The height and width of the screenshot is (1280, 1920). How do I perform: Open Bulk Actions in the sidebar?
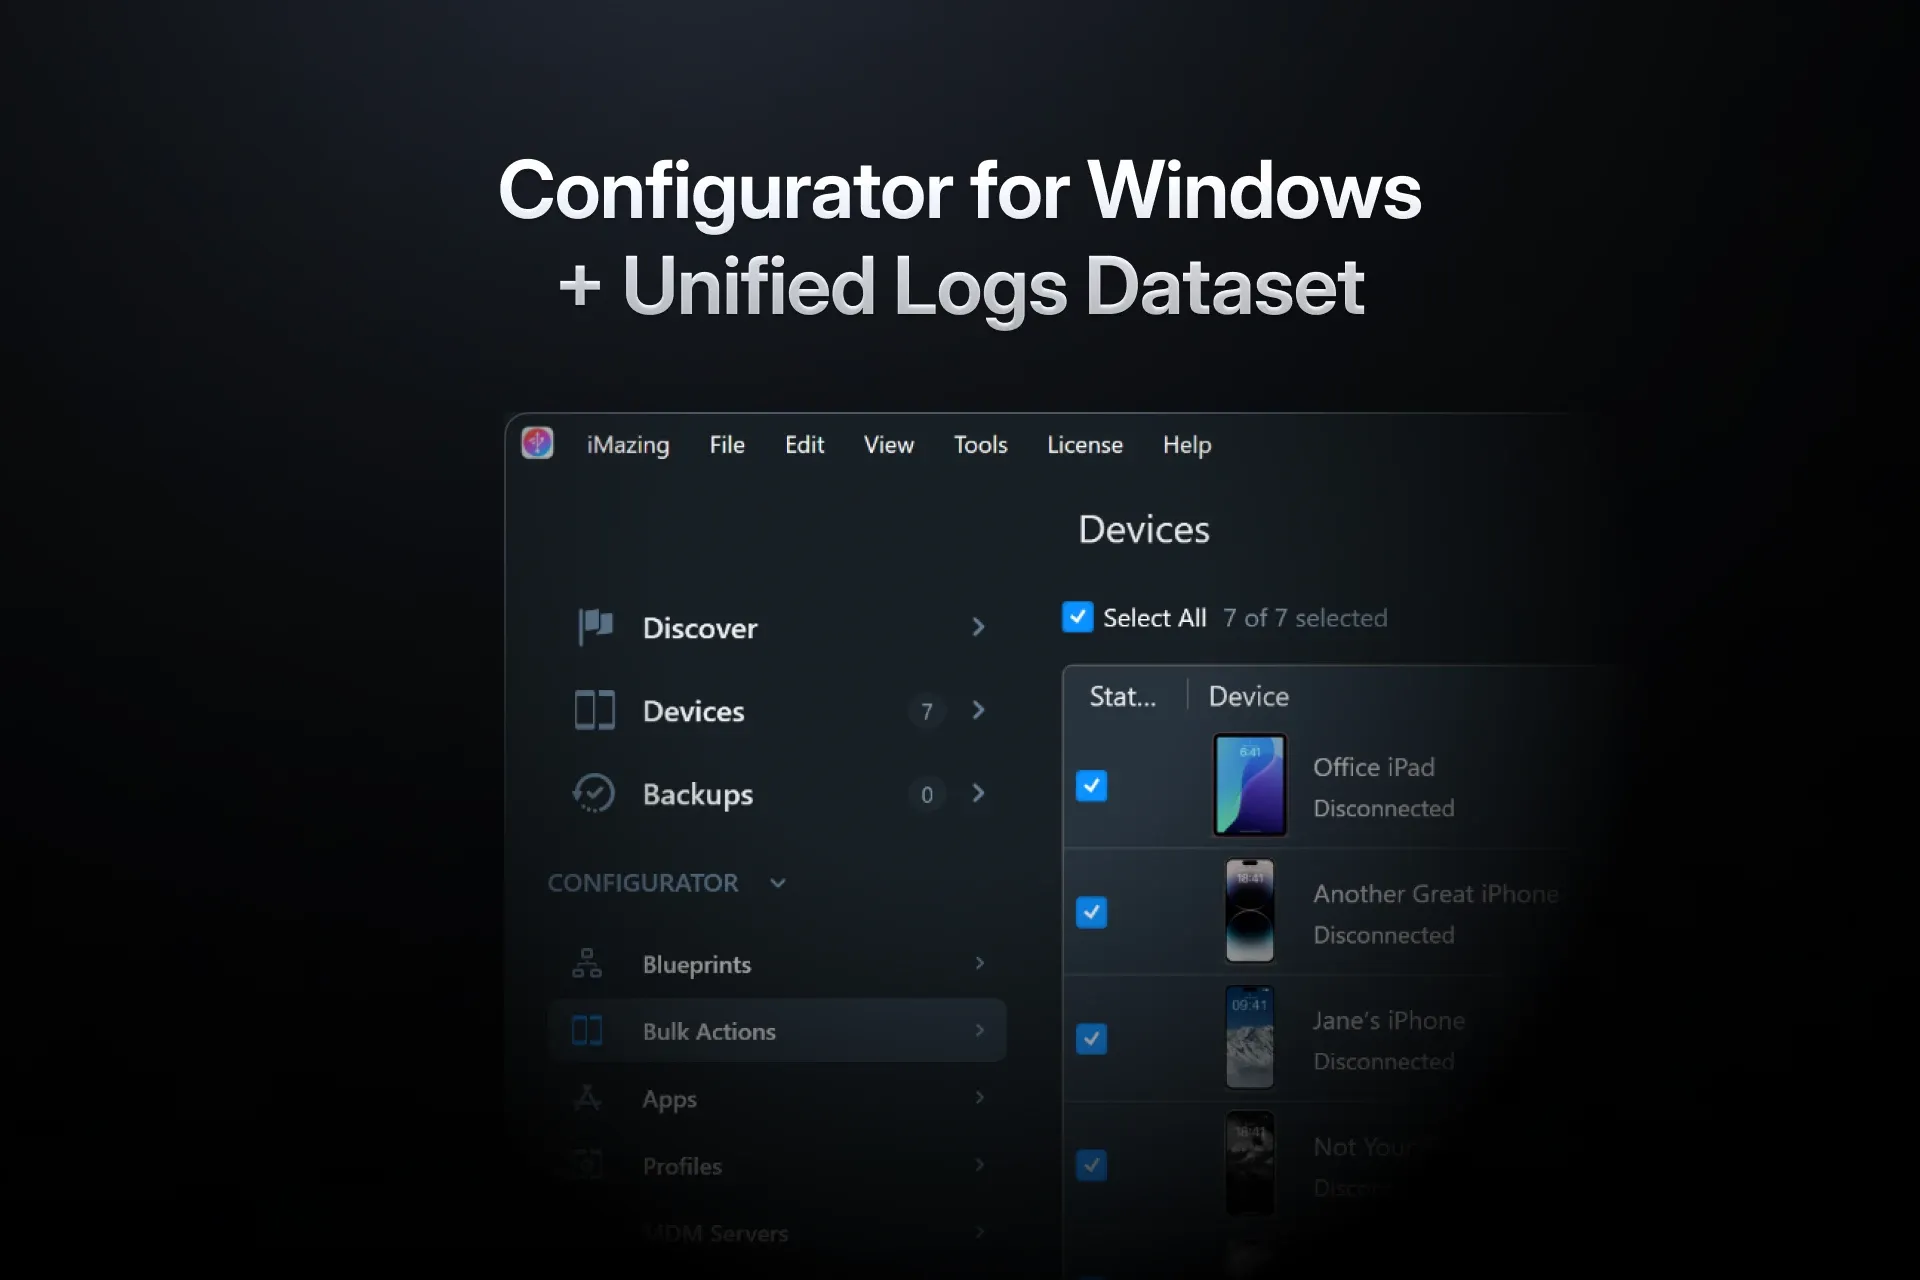pos(777,1030)
